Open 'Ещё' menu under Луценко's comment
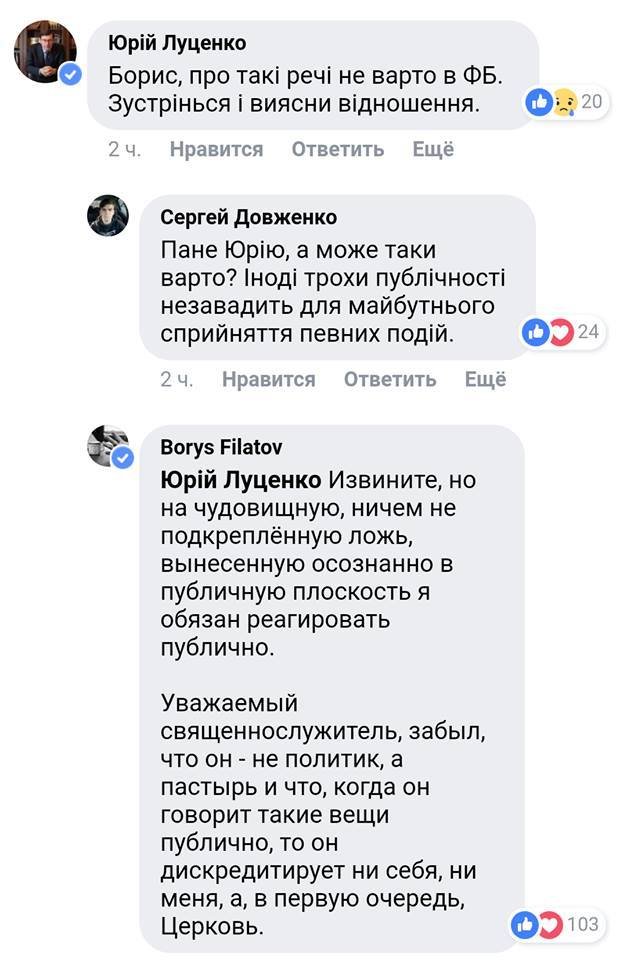 click(x=432, y=148)
